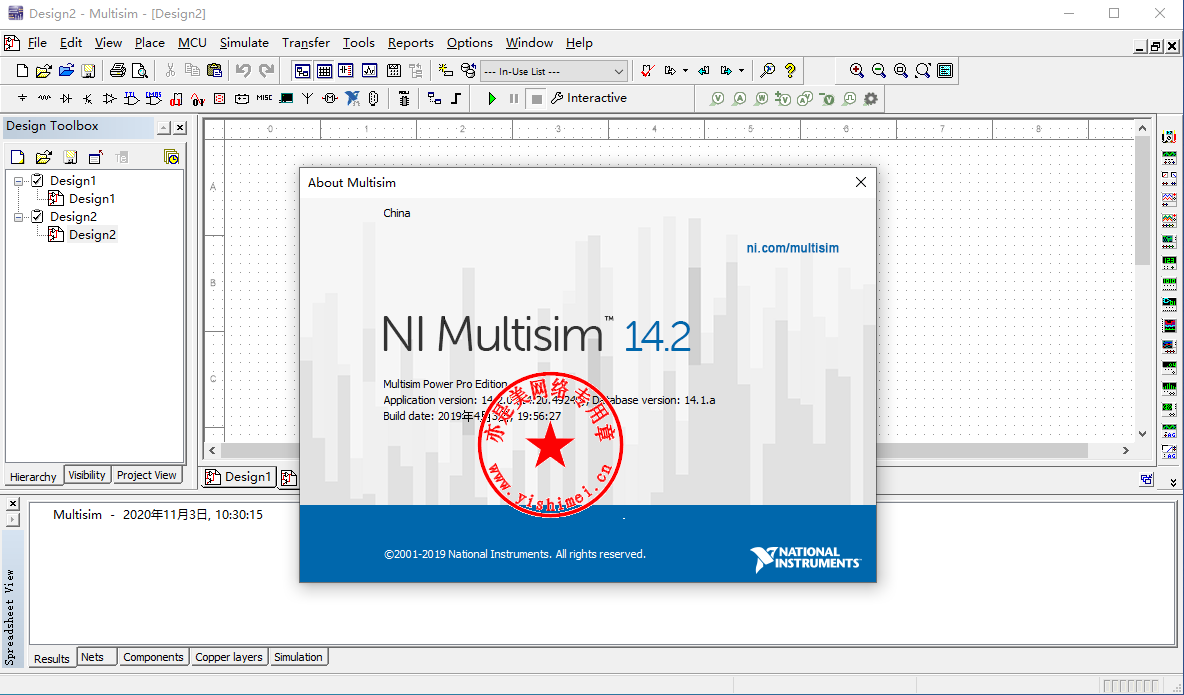Open the forward annotation arrow dropdown
The image size is (1184, 695).
(x=741, y=71)
